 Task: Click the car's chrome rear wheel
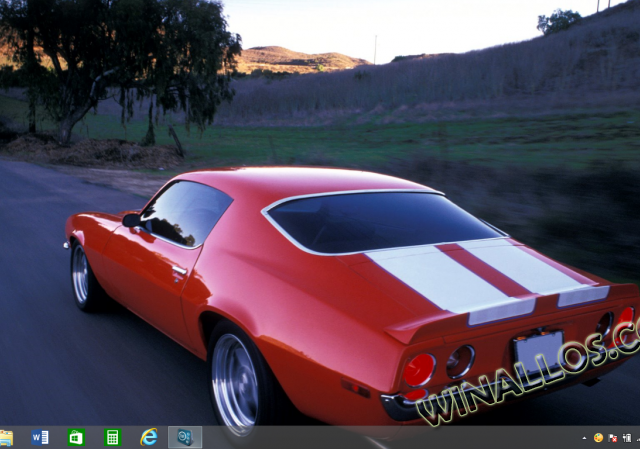pos(236,383)
